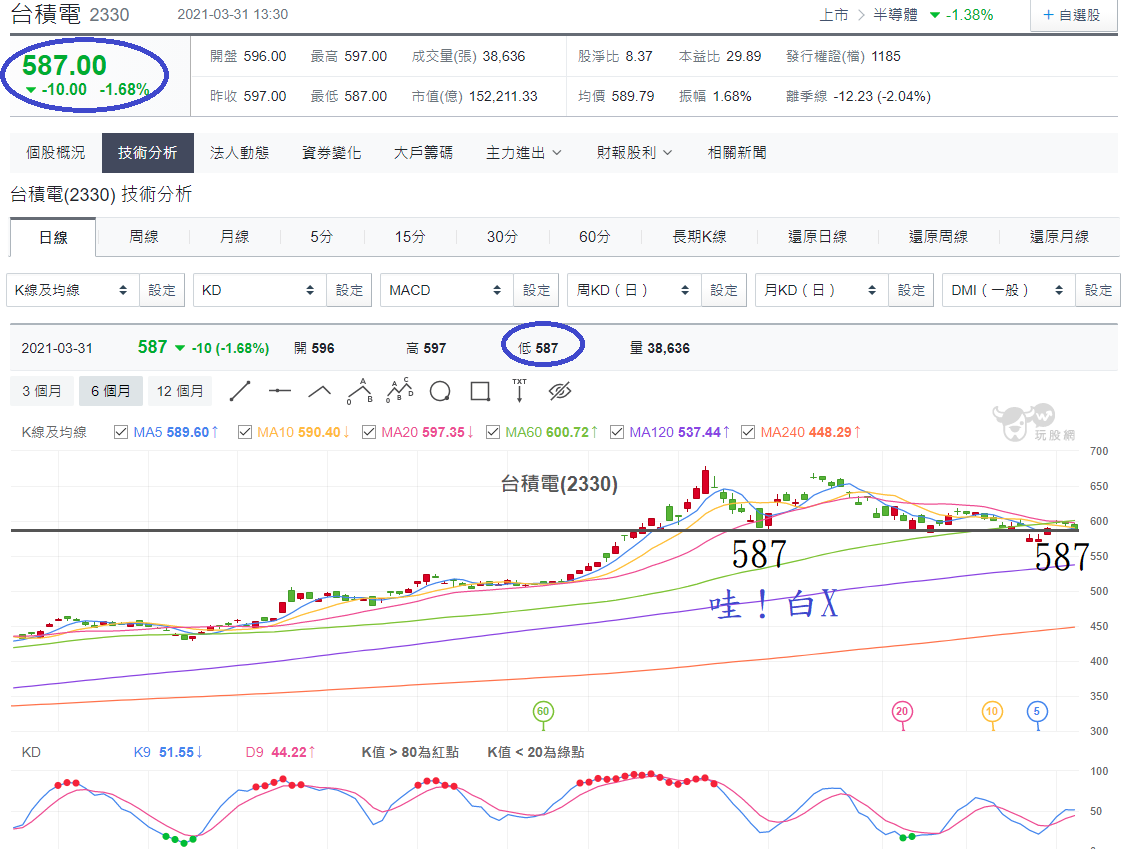The height and width of the screenshot is (849, 1134).
Task: Follow the 半導體 sector link
Action: click(895, 15)
